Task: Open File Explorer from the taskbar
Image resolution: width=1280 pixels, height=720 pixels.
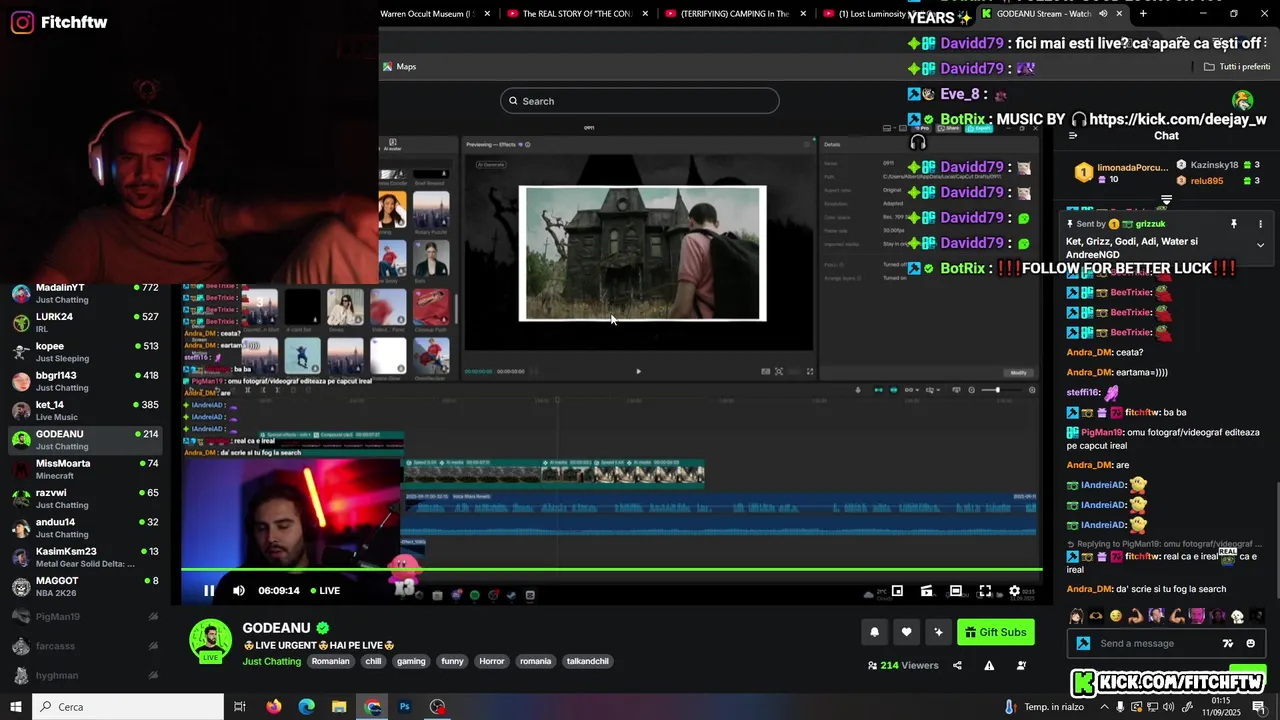Action: pyautogui.click(x=339, y=707)
